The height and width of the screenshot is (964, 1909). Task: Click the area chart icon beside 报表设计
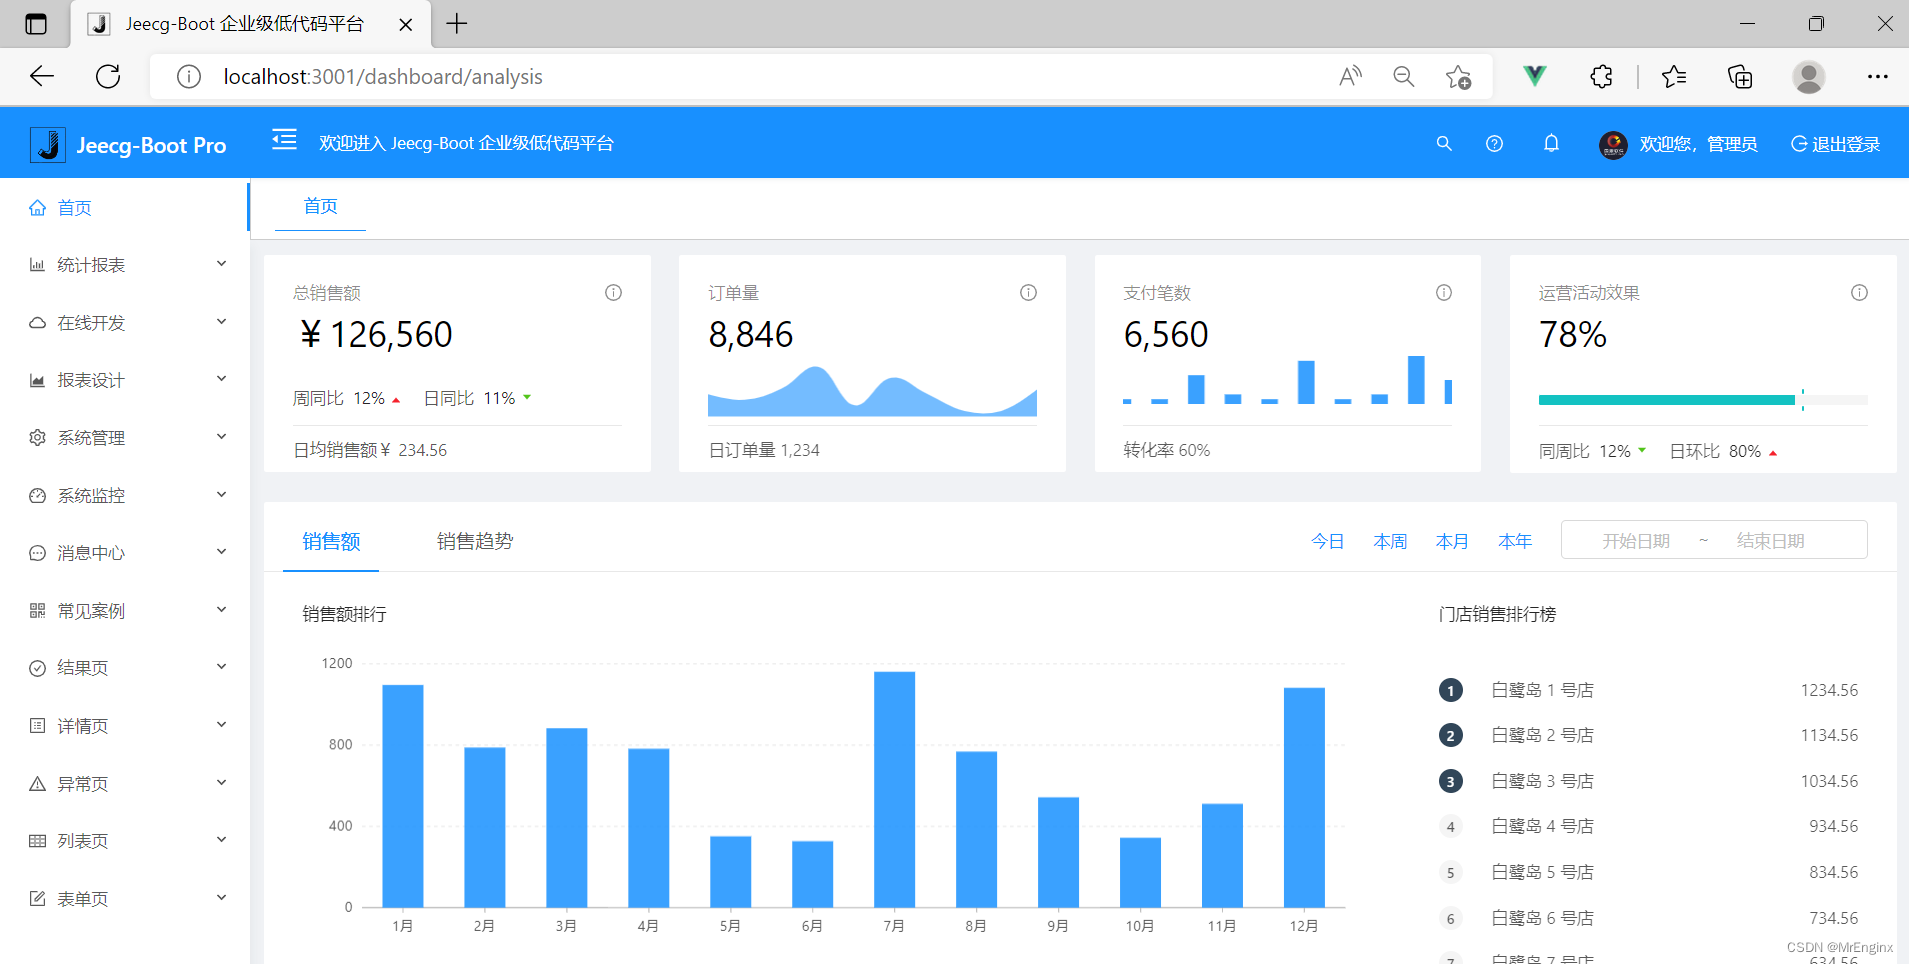tap(37, 380)
